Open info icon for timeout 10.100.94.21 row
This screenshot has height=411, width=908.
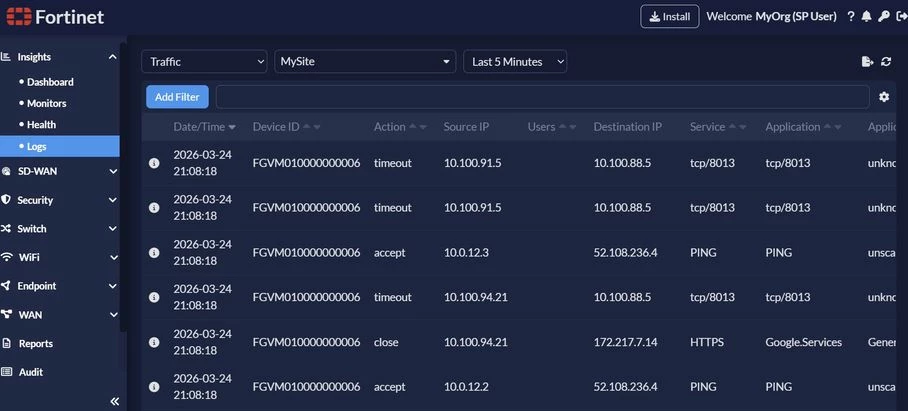(154, 297)
